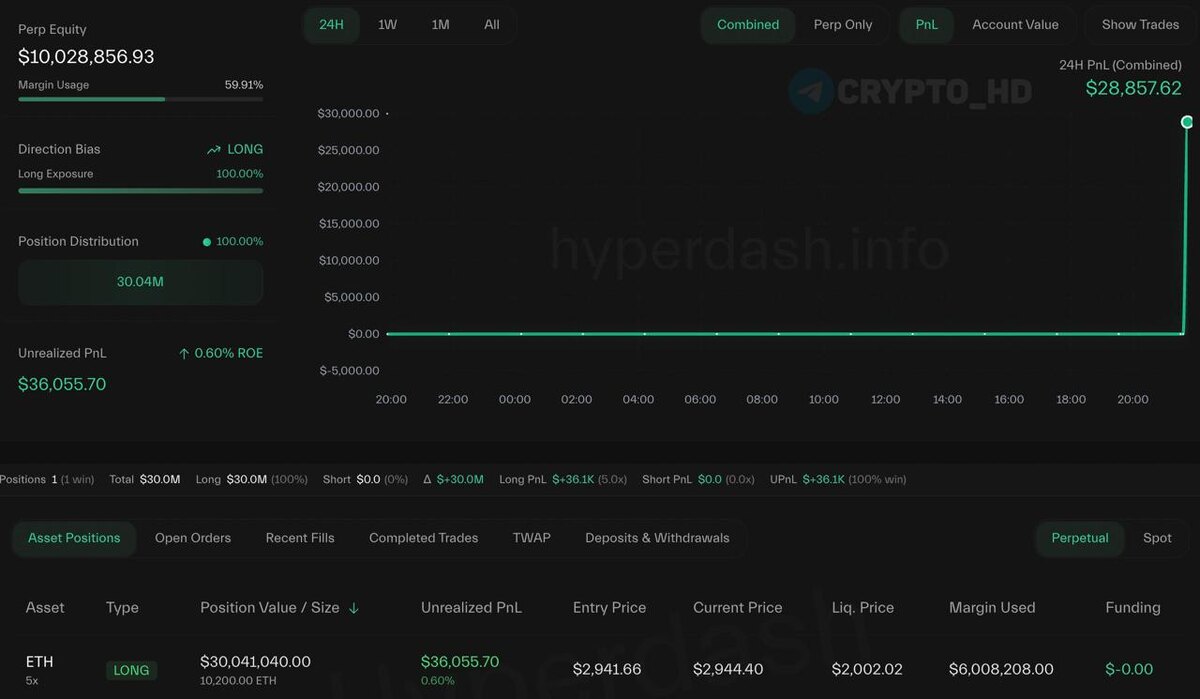Click the Asset column header
Image resolution: width=1200 pixels, height=699 pixels.
(45, 608)
